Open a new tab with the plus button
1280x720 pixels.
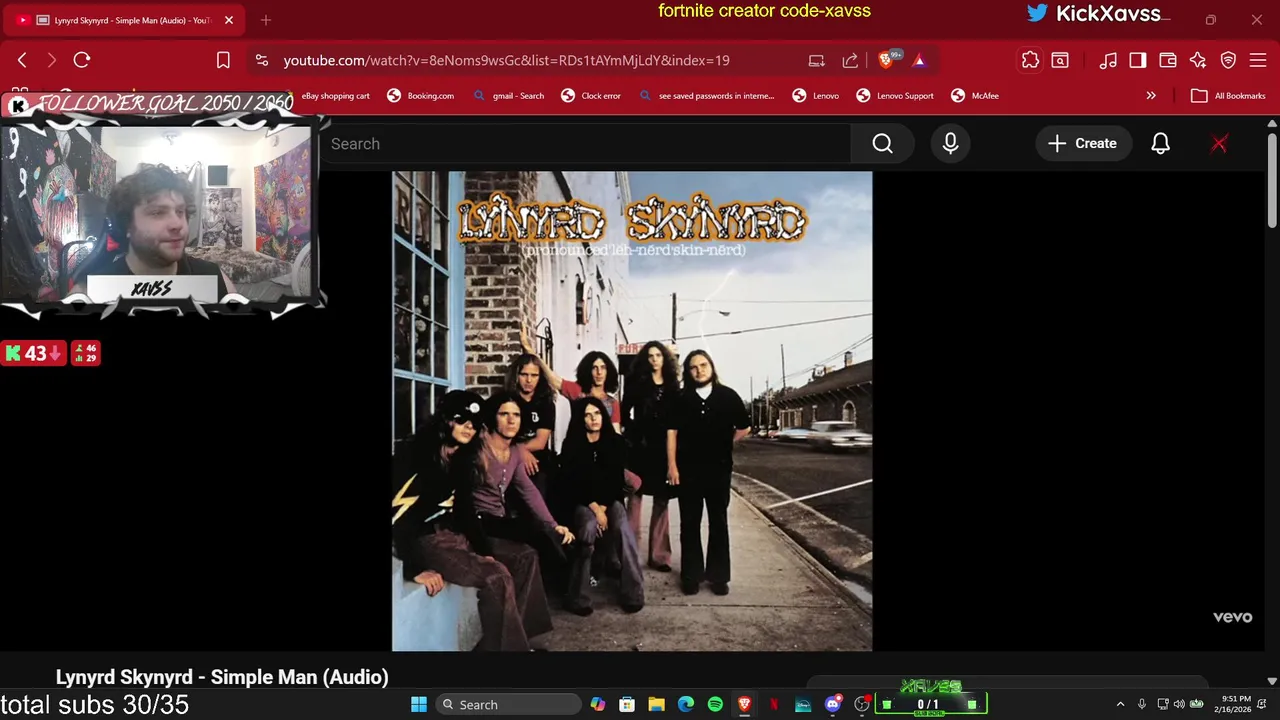pos(266,20)
